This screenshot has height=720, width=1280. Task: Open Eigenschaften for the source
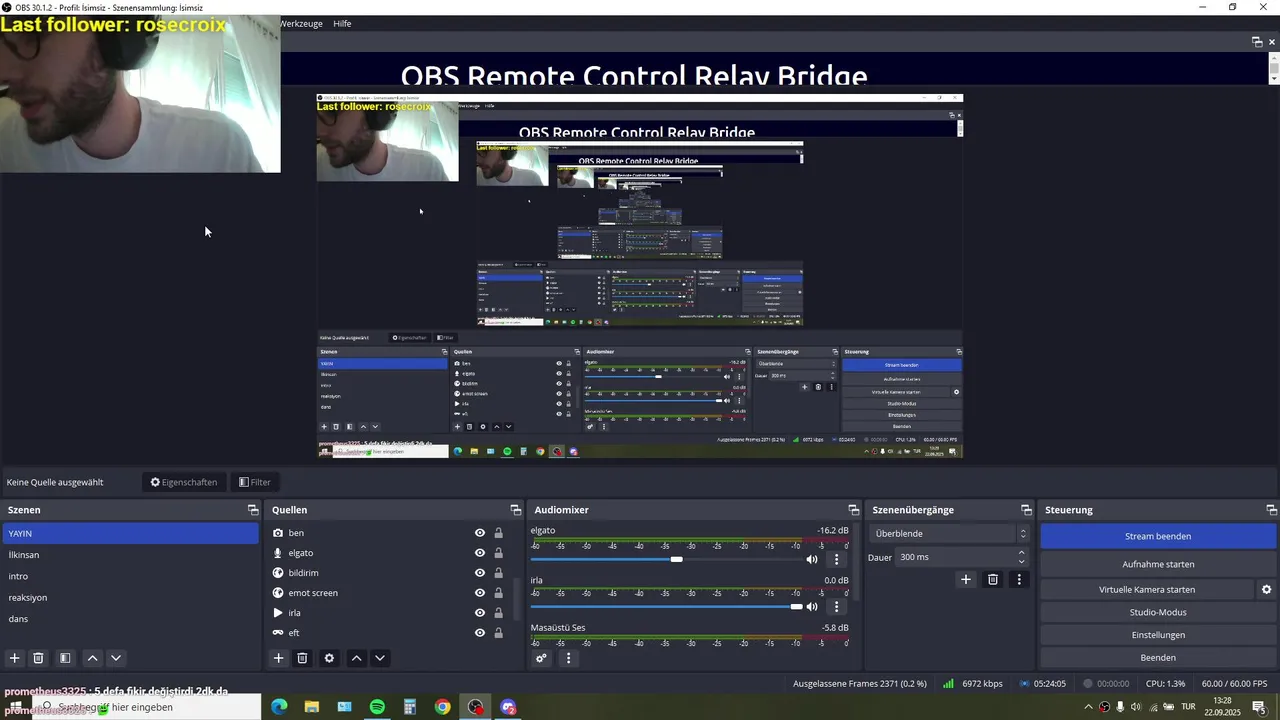pyautogui.click(x=184, y=482)
